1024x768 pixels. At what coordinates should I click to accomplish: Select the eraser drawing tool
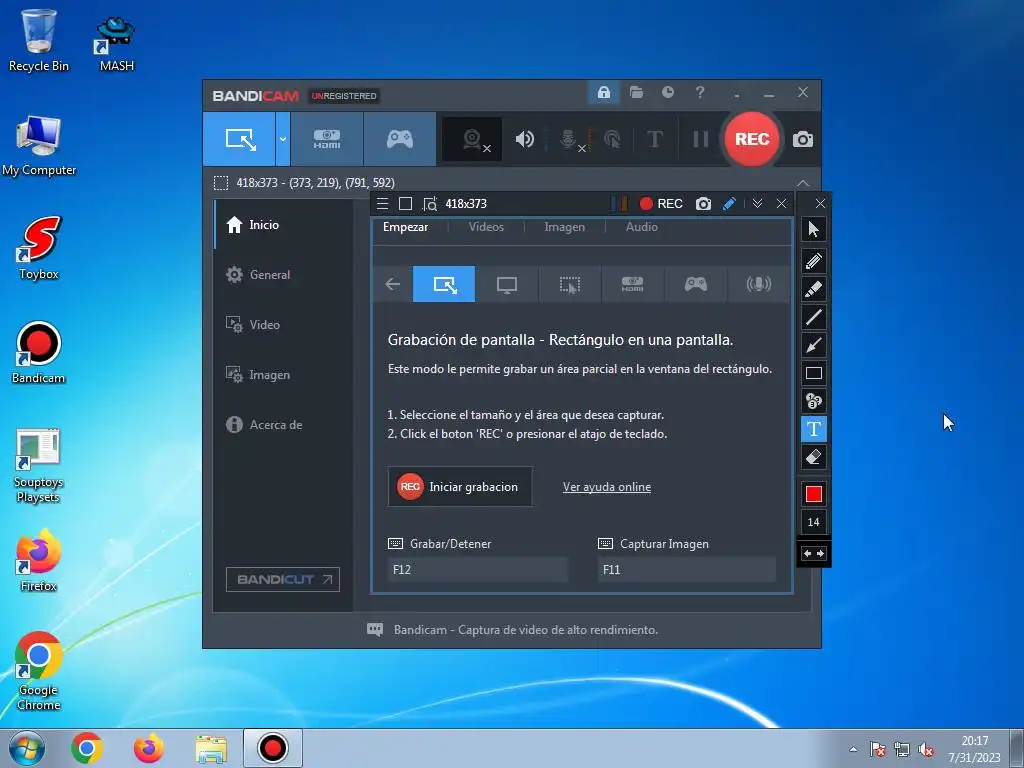click(x=814, y=457)
